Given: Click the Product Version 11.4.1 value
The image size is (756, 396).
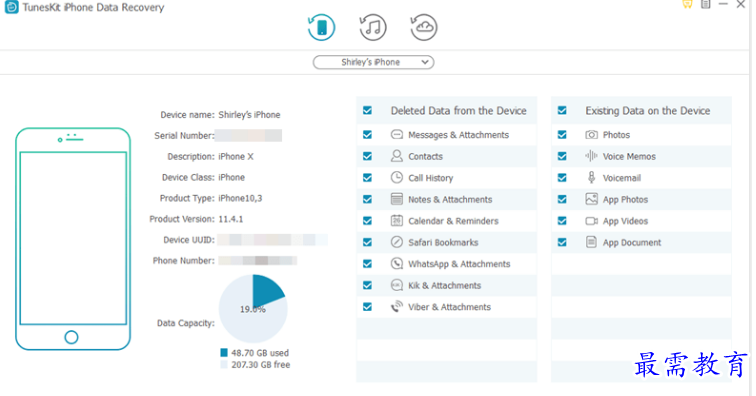Looking at the screenshot, I should coord(230,219).
